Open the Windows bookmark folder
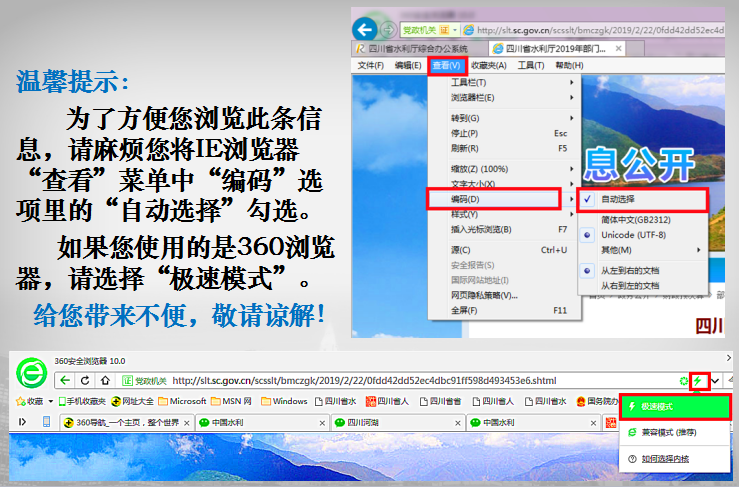This screenshot has height=487, width=739. 284,401
